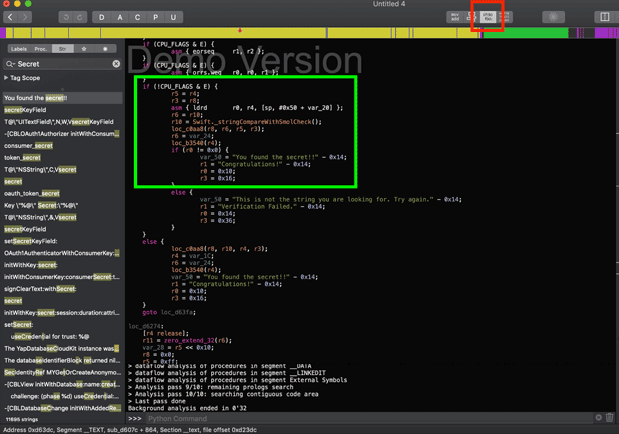
Task: Go forward with the right arrow button
Action: tap(25, 17)
